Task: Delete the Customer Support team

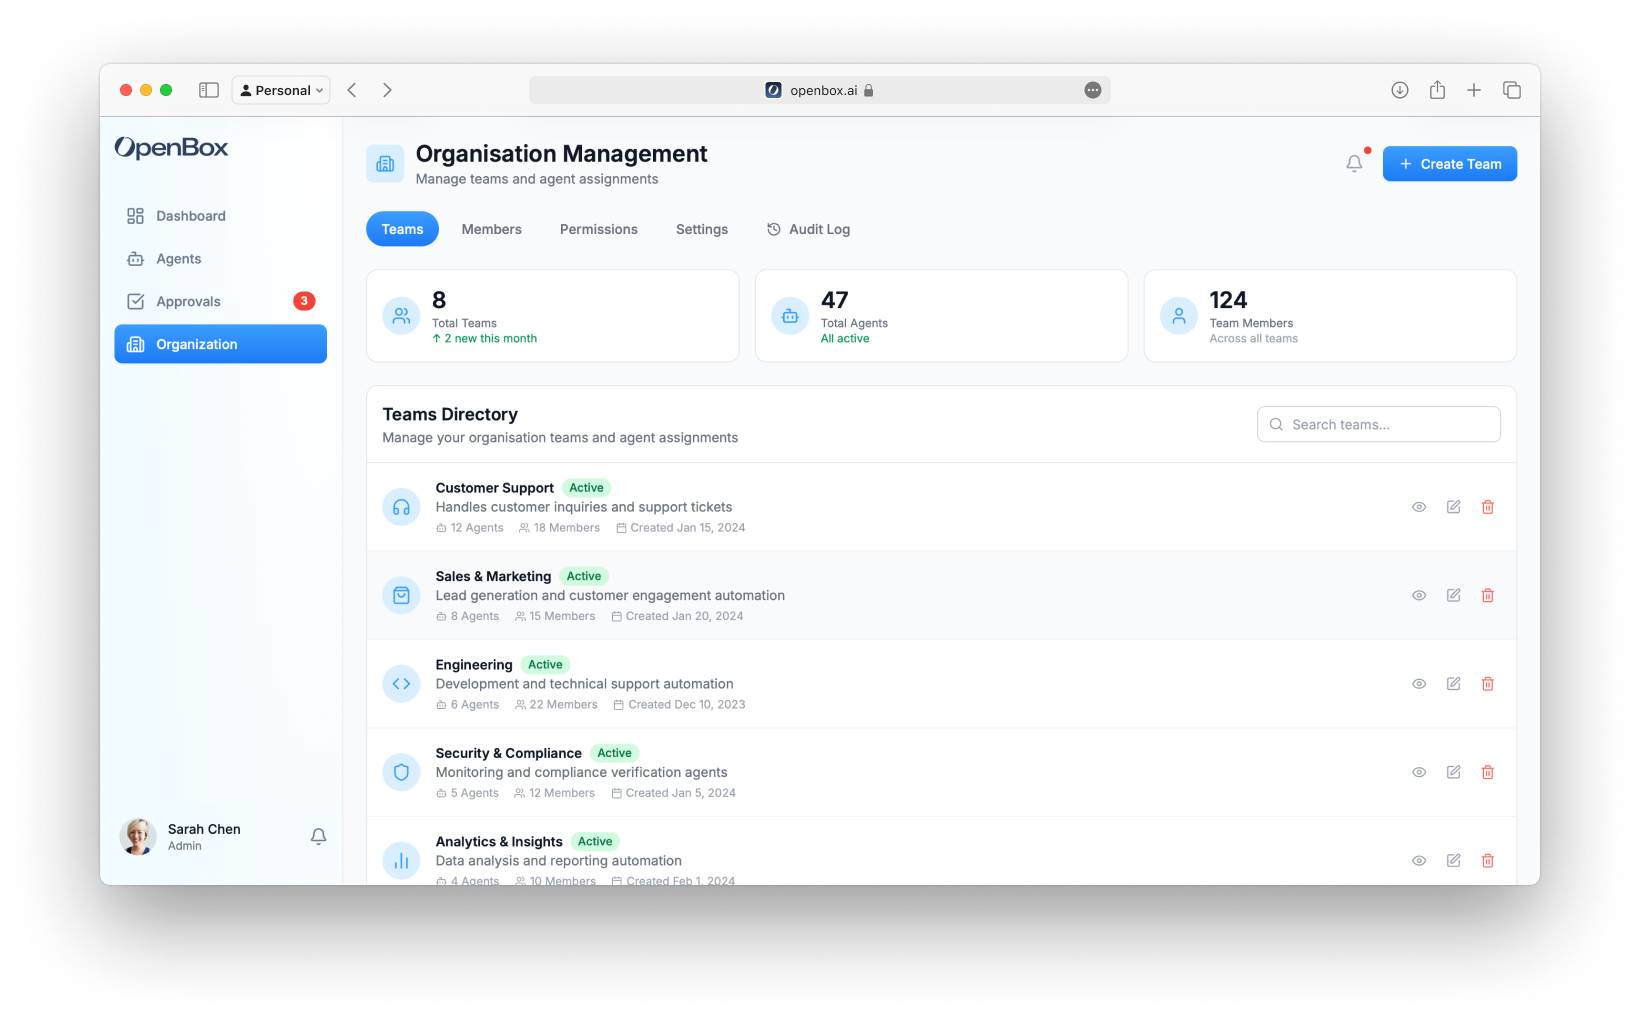Action: click(x=1487, y=507)
